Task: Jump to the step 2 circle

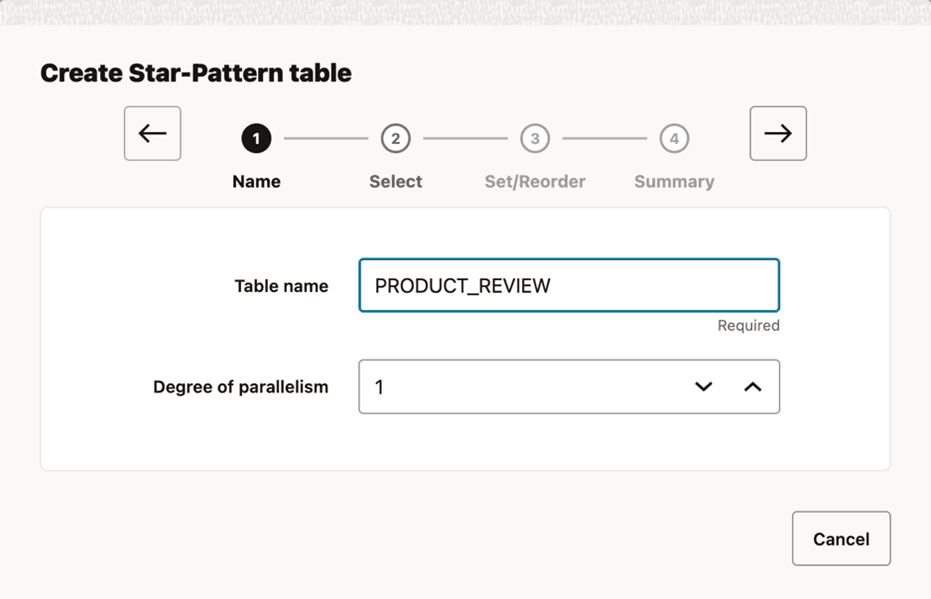Action: 395,139
